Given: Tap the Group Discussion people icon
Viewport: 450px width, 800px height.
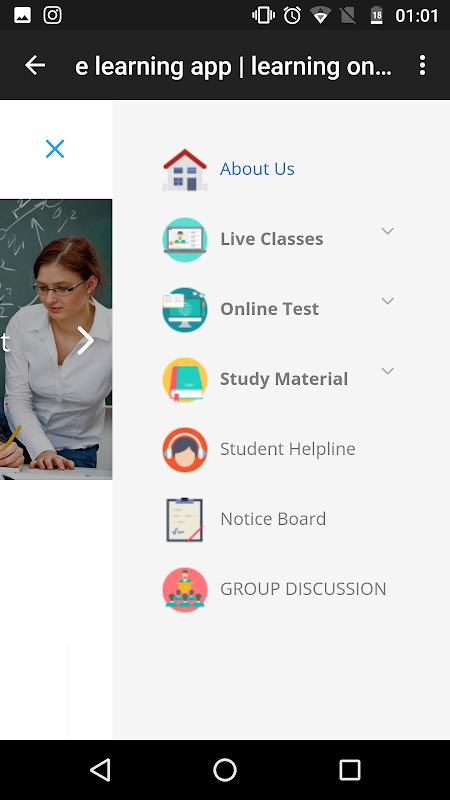Looking at the screenshot, I should (185, 589).
